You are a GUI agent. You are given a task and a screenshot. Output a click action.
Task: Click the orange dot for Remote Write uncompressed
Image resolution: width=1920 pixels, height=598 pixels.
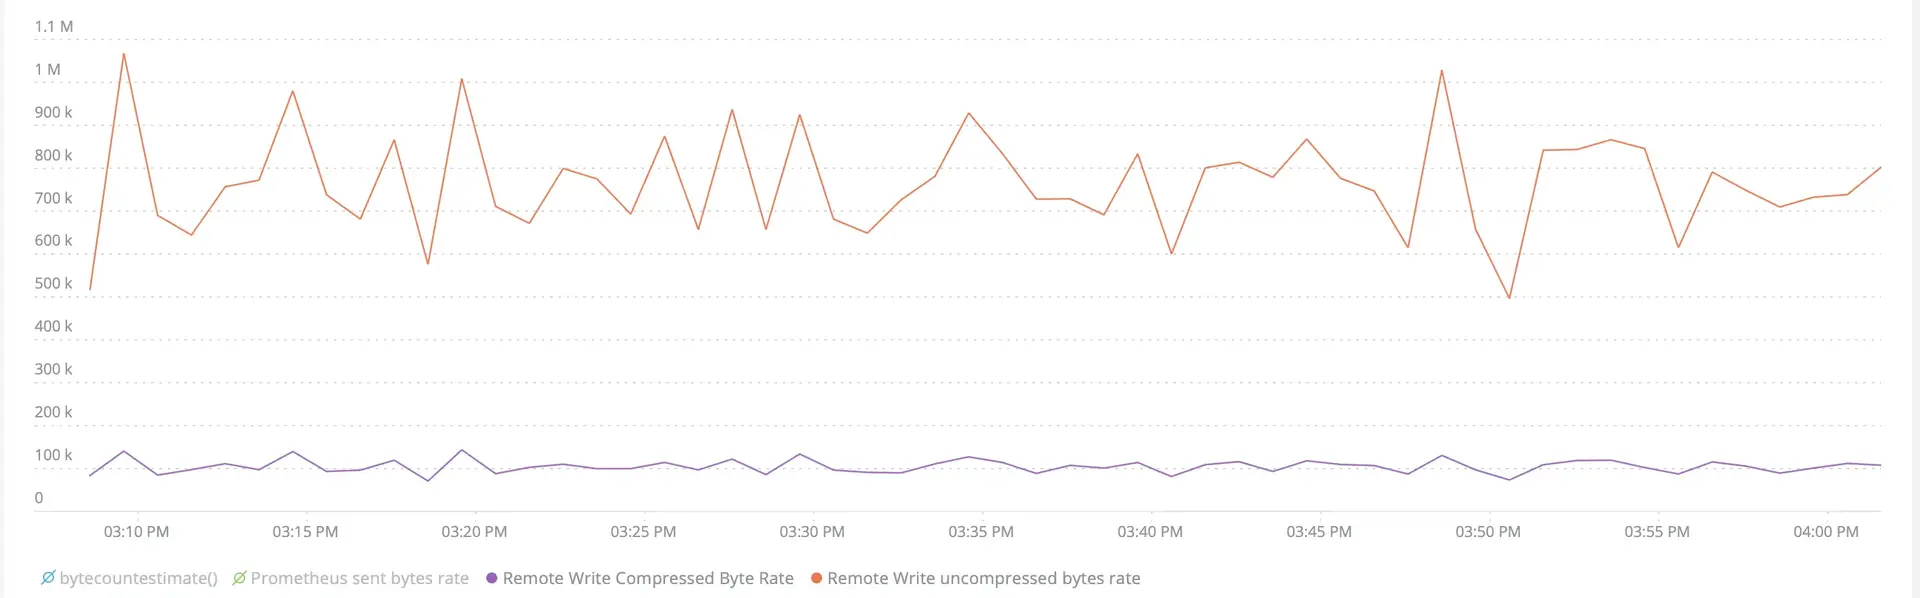(x=816, y=578)
